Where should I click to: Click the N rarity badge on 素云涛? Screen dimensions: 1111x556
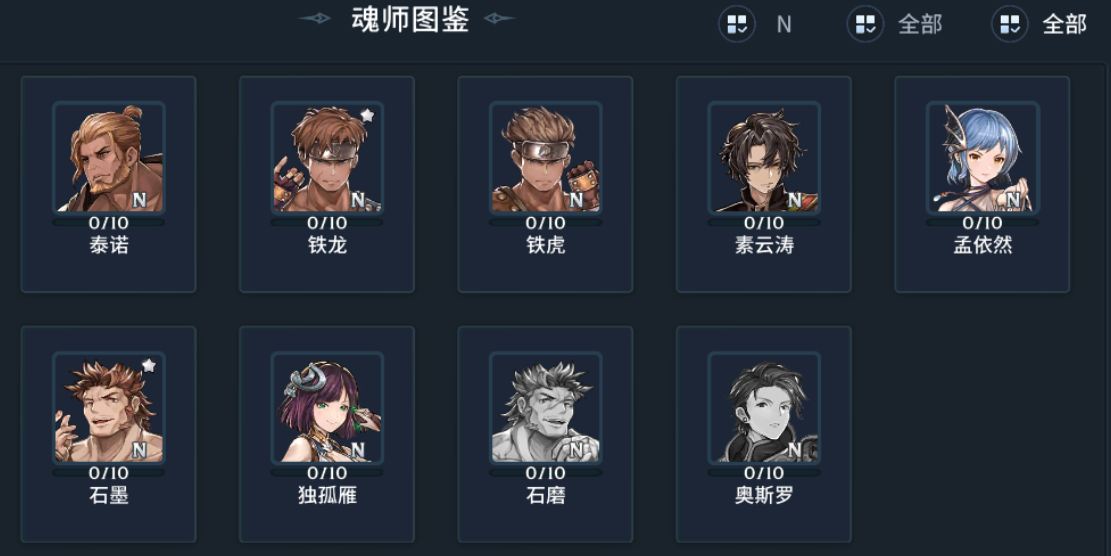[795, 200]
